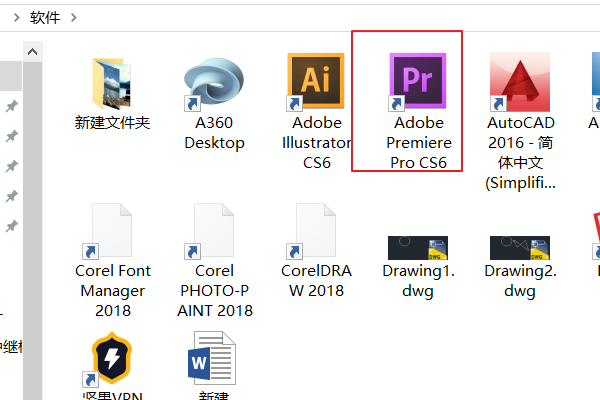600x400 pixels.
Task: Select Drawing2.dwg file thumbnail
Action: pos(520,248)
